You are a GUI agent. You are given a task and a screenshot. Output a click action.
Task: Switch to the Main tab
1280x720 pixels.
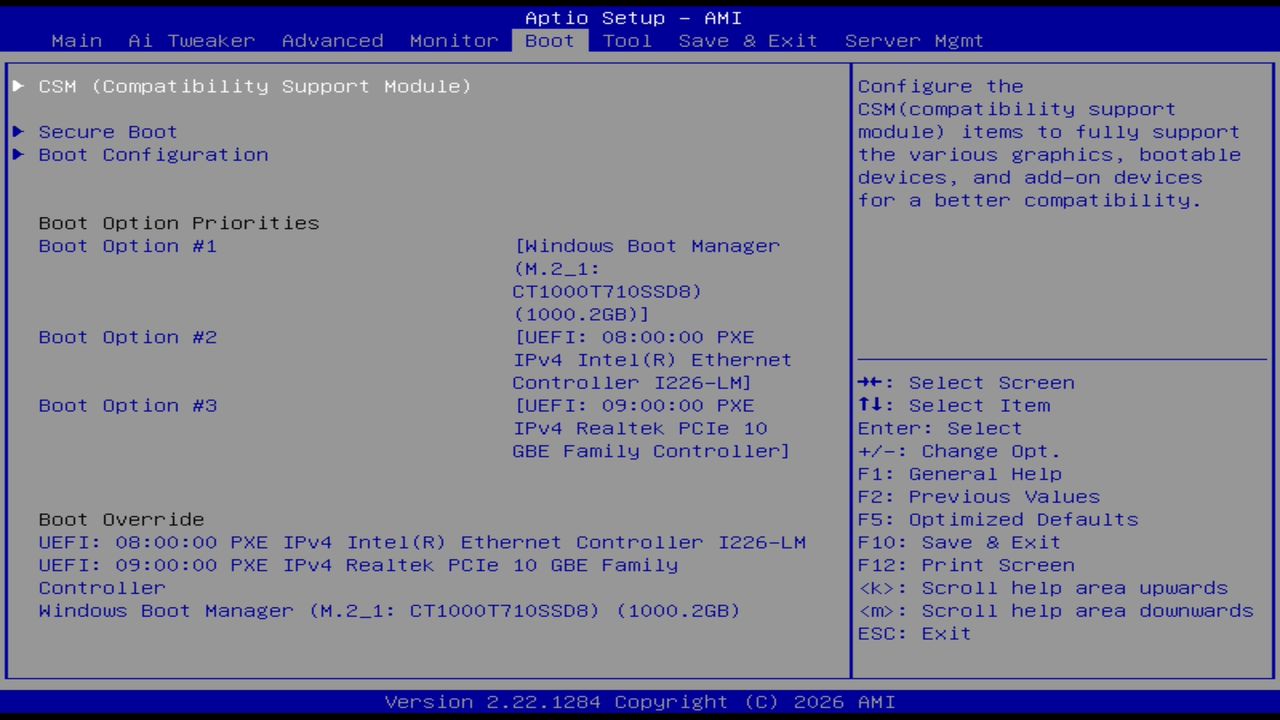click(77, 41)
